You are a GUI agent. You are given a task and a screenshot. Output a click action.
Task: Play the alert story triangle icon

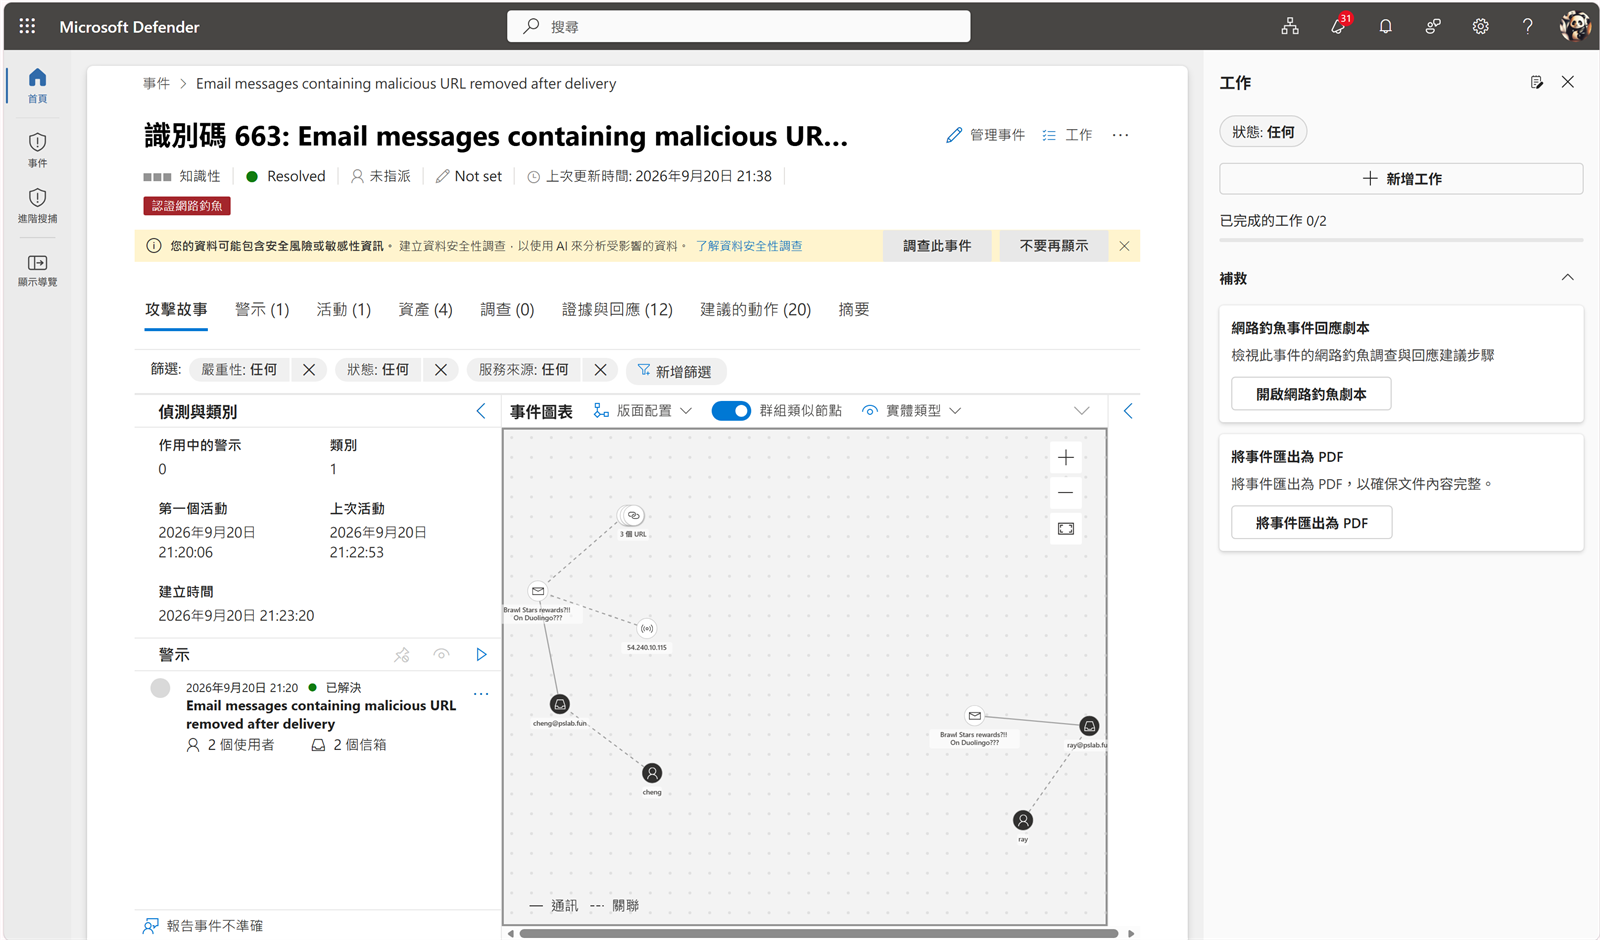pyautogui.click(x=481, y=655)
